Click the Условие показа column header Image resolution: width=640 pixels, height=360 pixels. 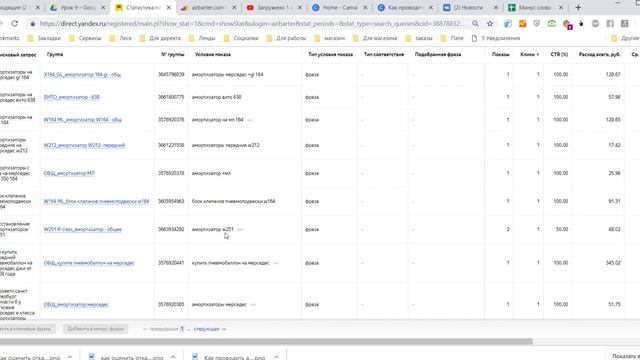point(213,54)
